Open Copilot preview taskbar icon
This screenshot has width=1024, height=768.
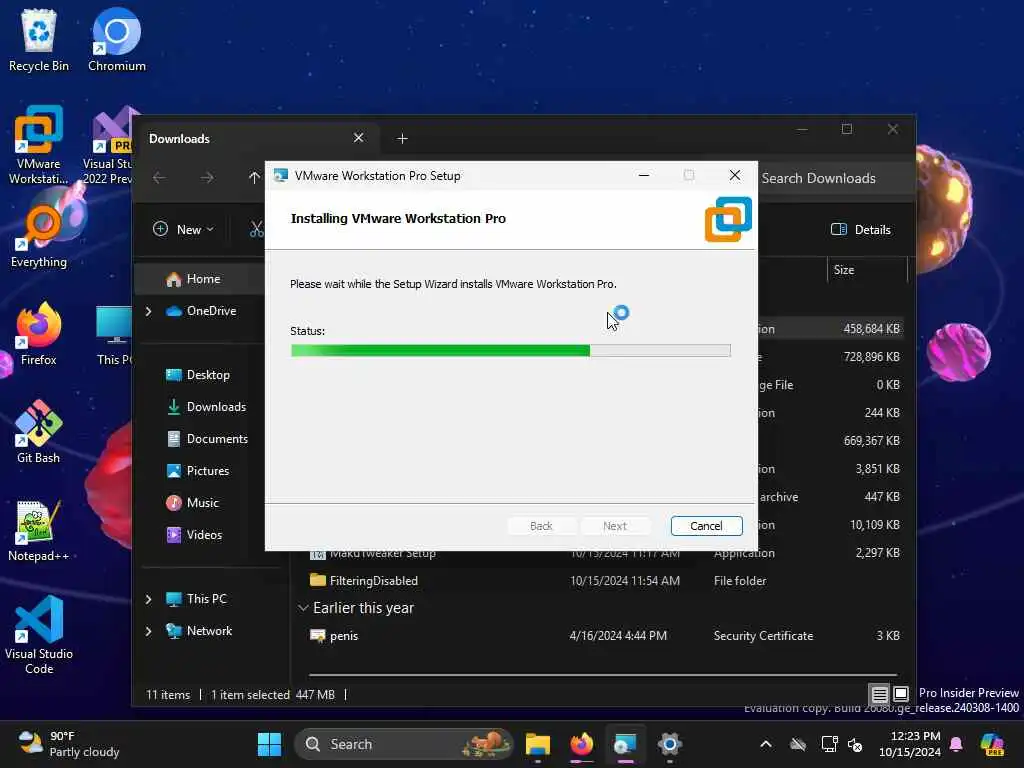pos(992,744)
